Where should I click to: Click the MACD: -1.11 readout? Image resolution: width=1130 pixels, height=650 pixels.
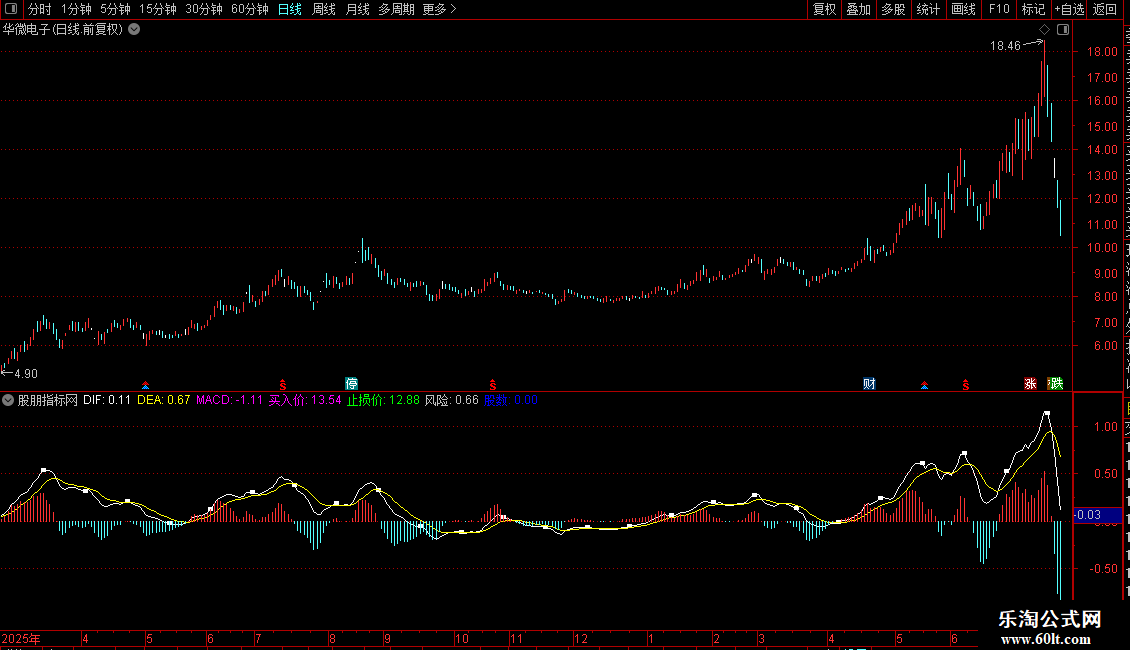click(x=229, y=400)
